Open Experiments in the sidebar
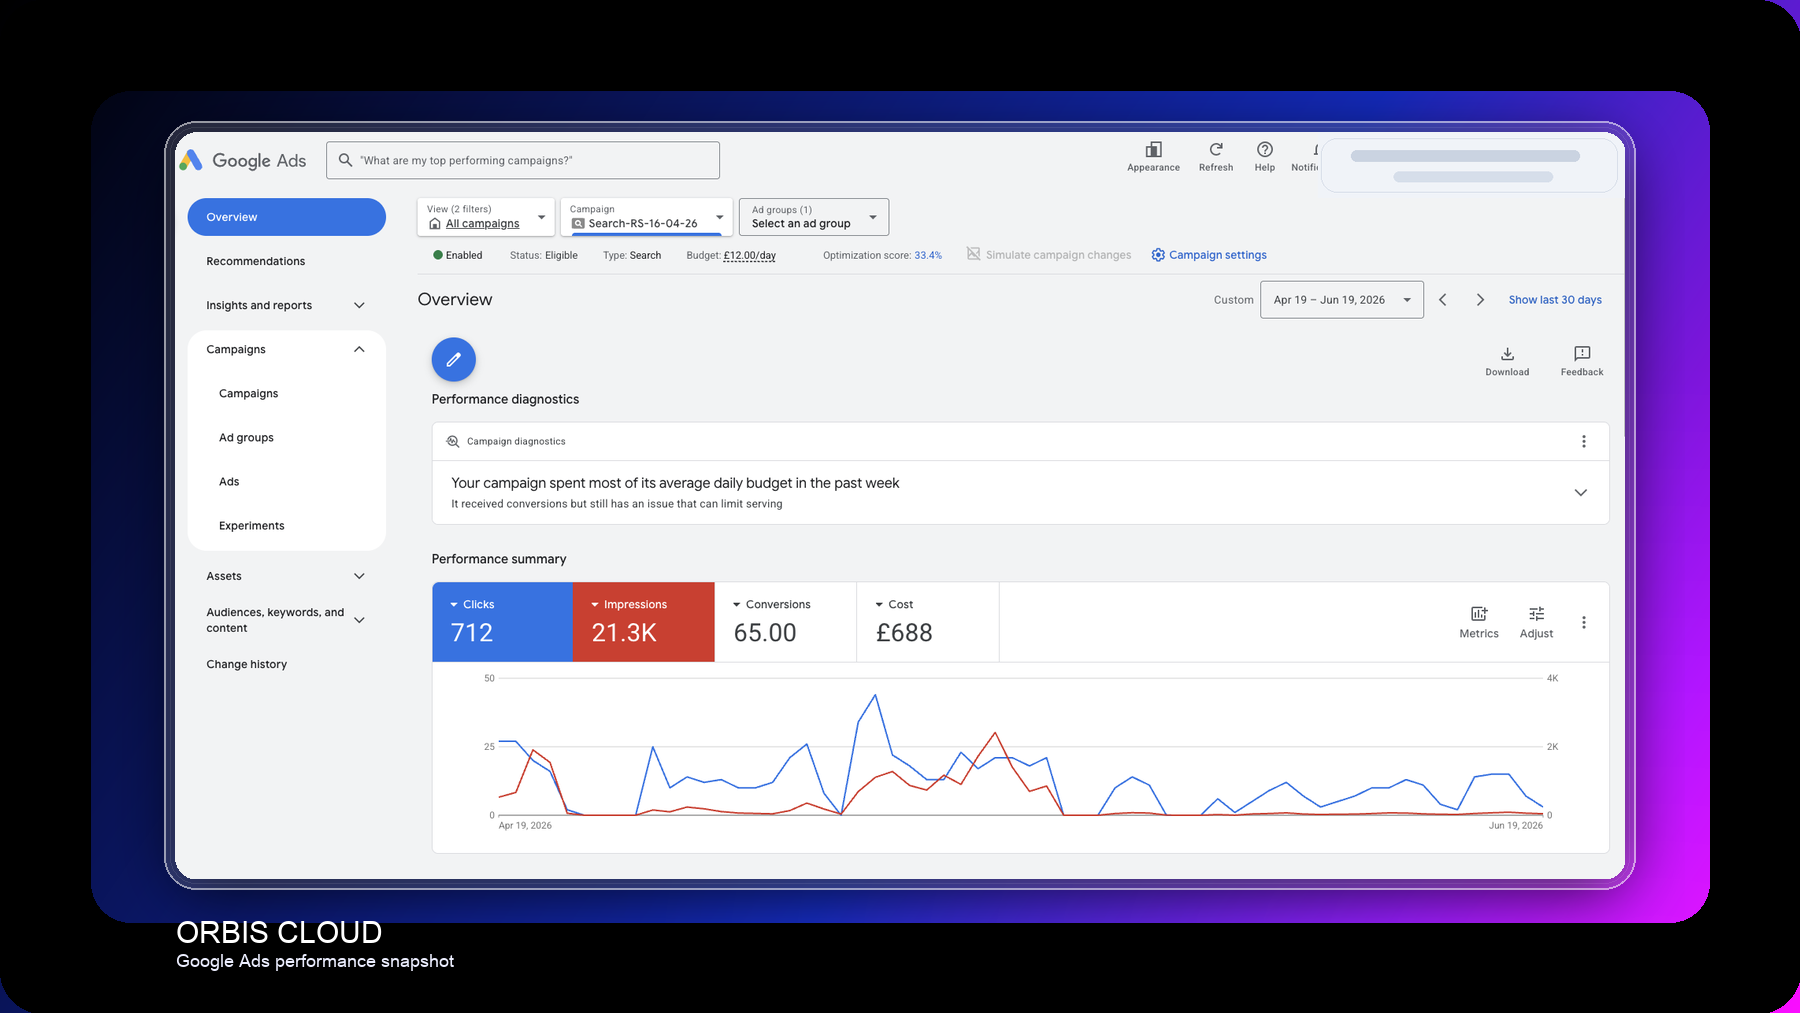 coord(252,525)
